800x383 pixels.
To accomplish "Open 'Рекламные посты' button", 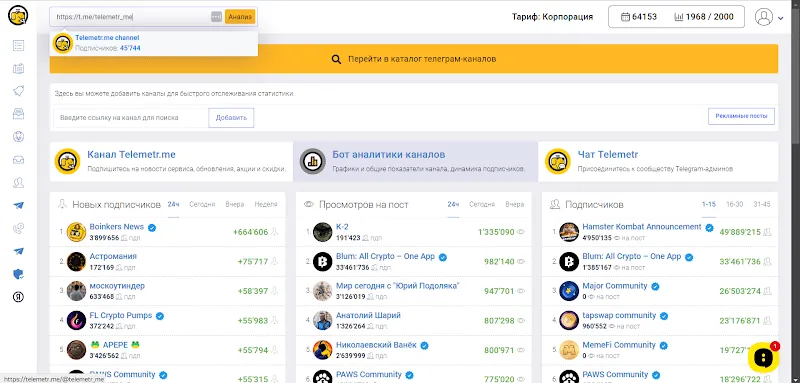I will pos(741,116).
